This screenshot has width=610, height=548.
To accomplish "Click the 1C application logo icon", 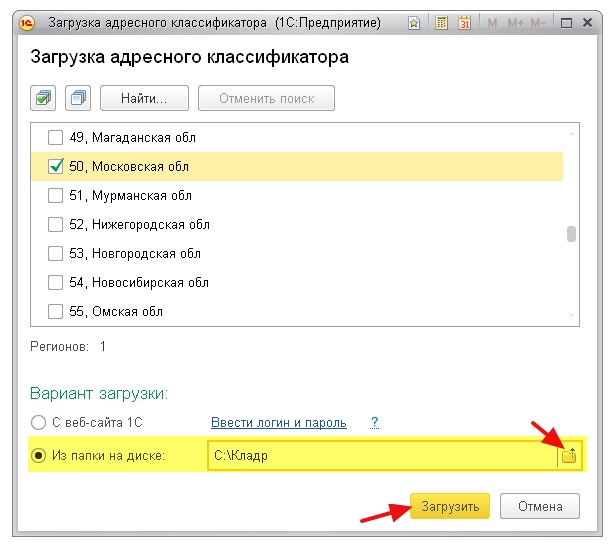I will click(x=27, y=23).
